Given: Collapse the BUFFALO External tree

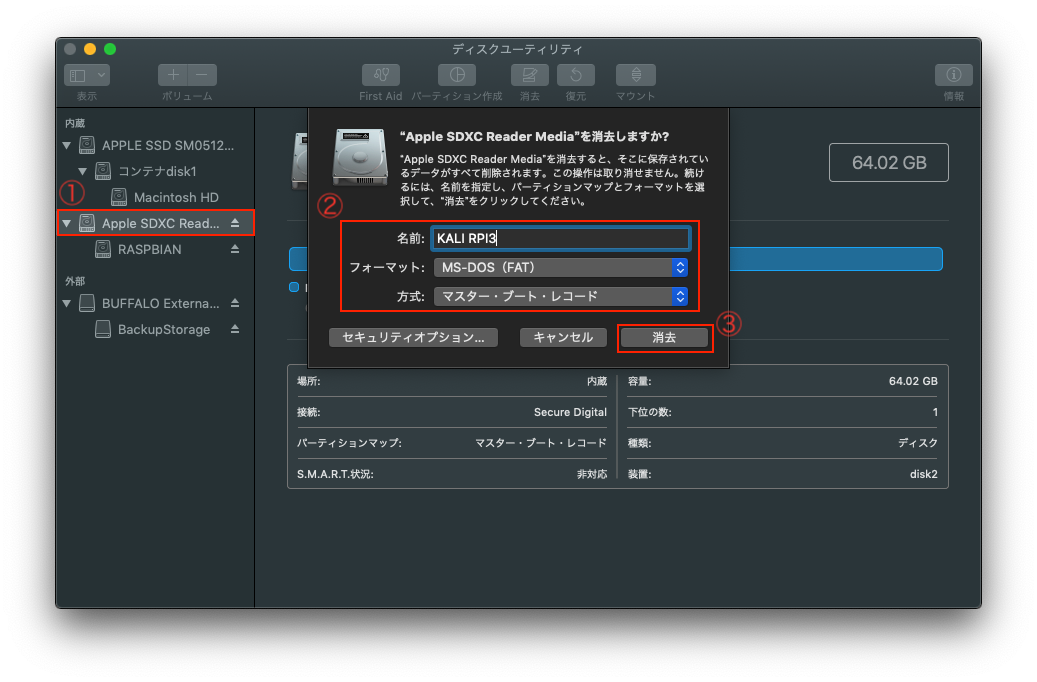Looking at the screenshot, I should click(67, 304).
